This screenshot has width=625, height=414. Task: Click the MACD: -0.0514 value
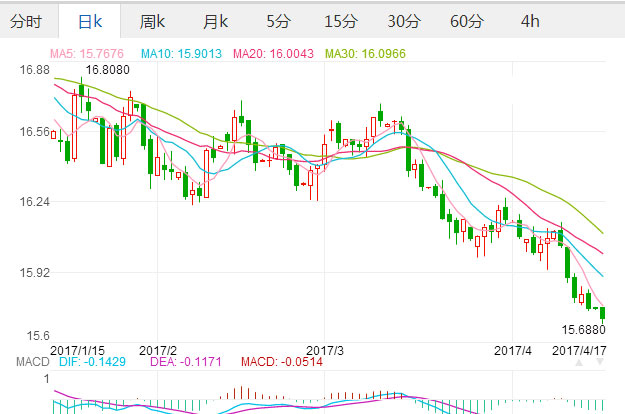click(x=282, y=362)
